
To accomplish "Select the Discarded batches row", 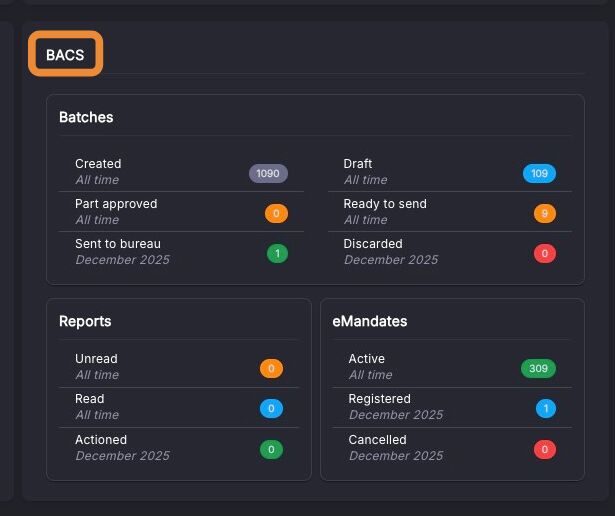I will point(450,252).
